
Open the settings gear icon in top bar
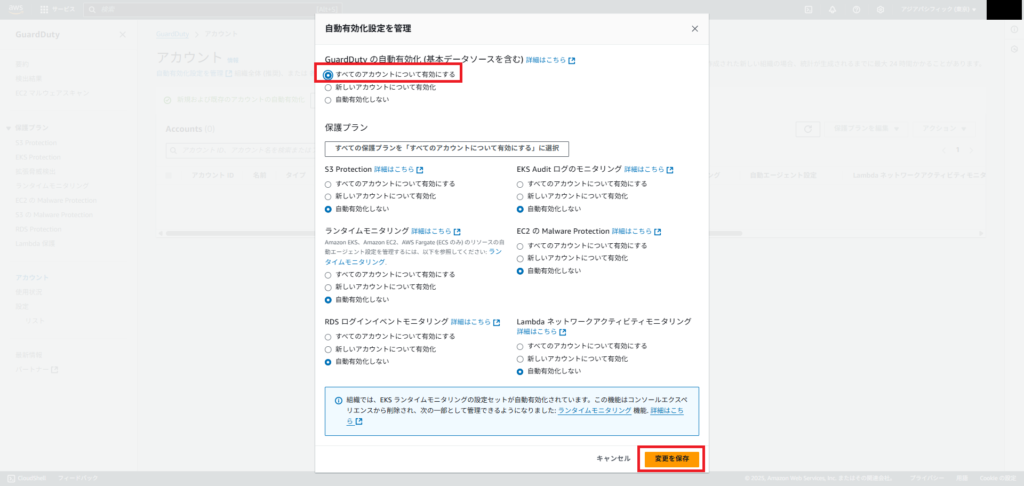click(x=880, y=10)
